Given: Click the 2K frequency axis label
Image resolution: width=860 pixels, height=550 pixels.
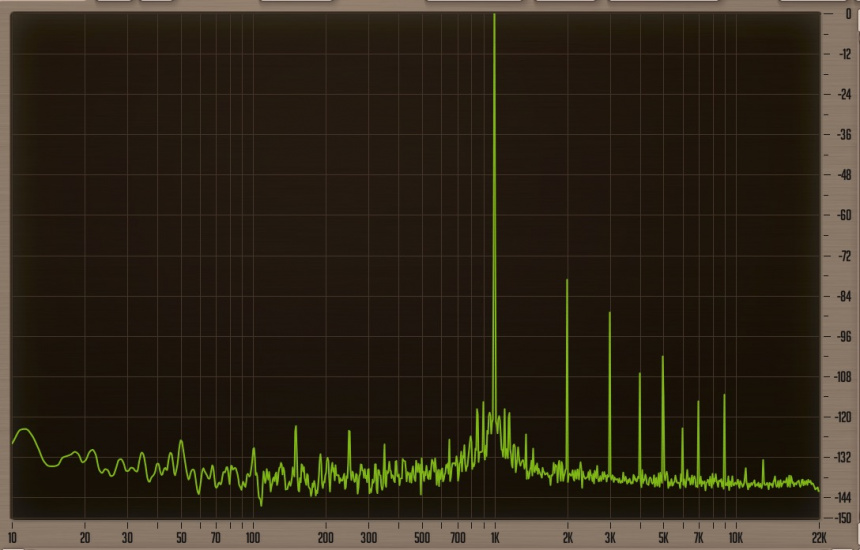Looking at the screenshot, I should 568,537.
